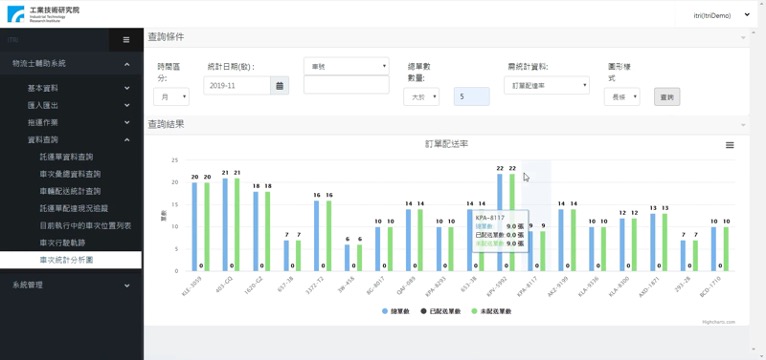Open the 大於 comparison dropdown

pyautogui.click(x=422, y=97)
